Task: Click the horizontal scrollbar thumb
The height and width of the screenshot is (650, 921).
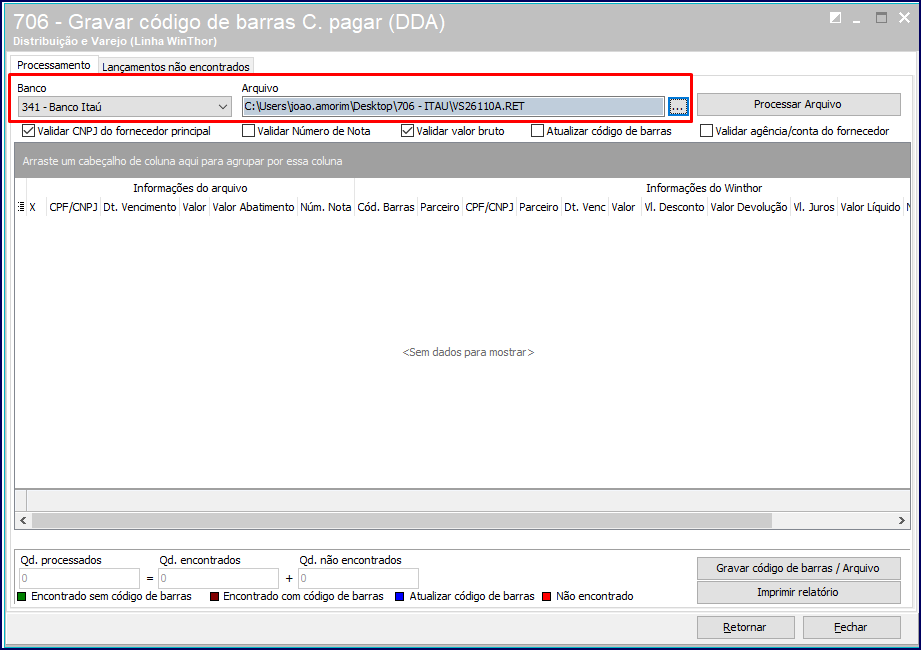Action: (x=402, y=520)
